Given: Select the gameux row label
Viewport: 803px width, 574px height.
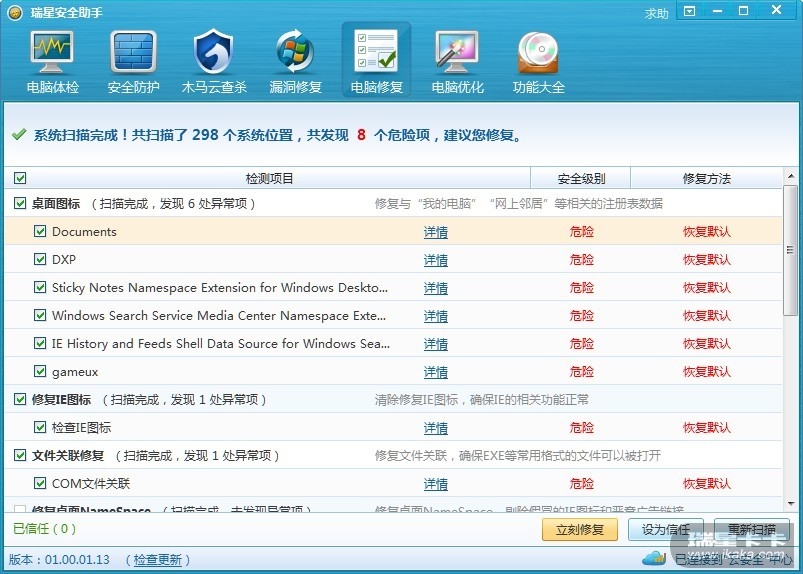Looking at the screenshot, I should coord(75,372).
